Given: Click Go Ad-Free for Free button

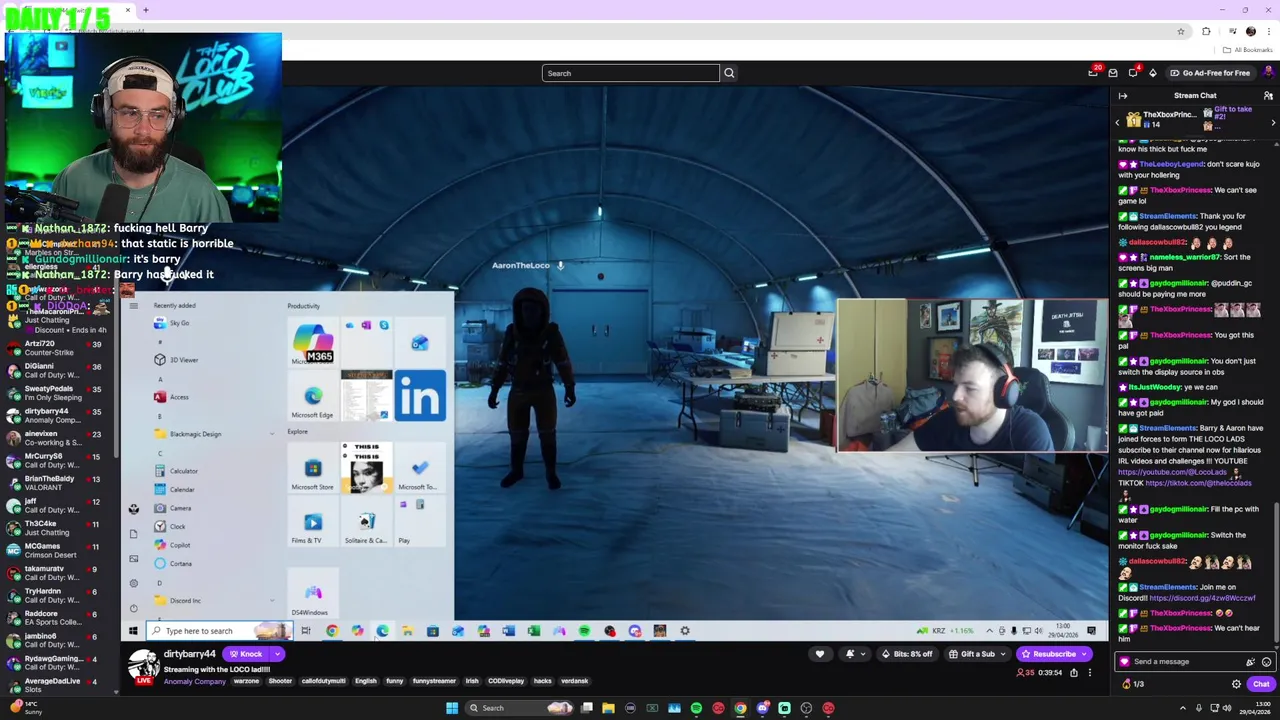Looking at the screenshot, I should pyautogui.click(x=1209, y=73).
